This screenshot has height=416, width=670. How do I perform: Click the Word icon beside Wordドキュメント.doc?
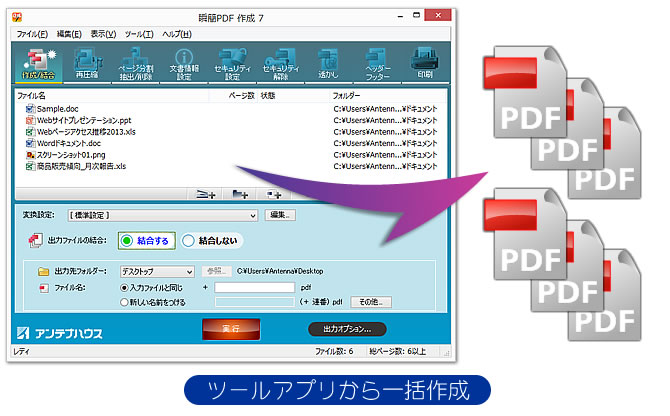tap(30, 143)
